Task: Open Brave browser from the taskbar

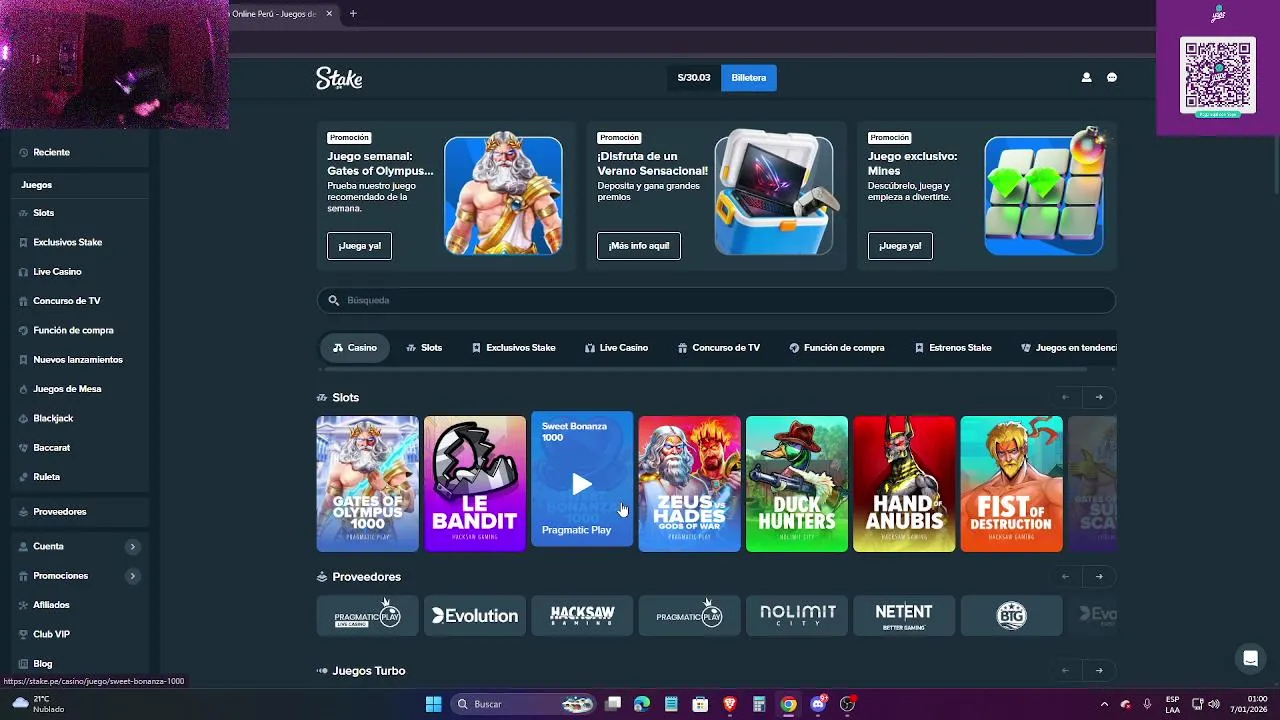Action: tap(730, 704)
